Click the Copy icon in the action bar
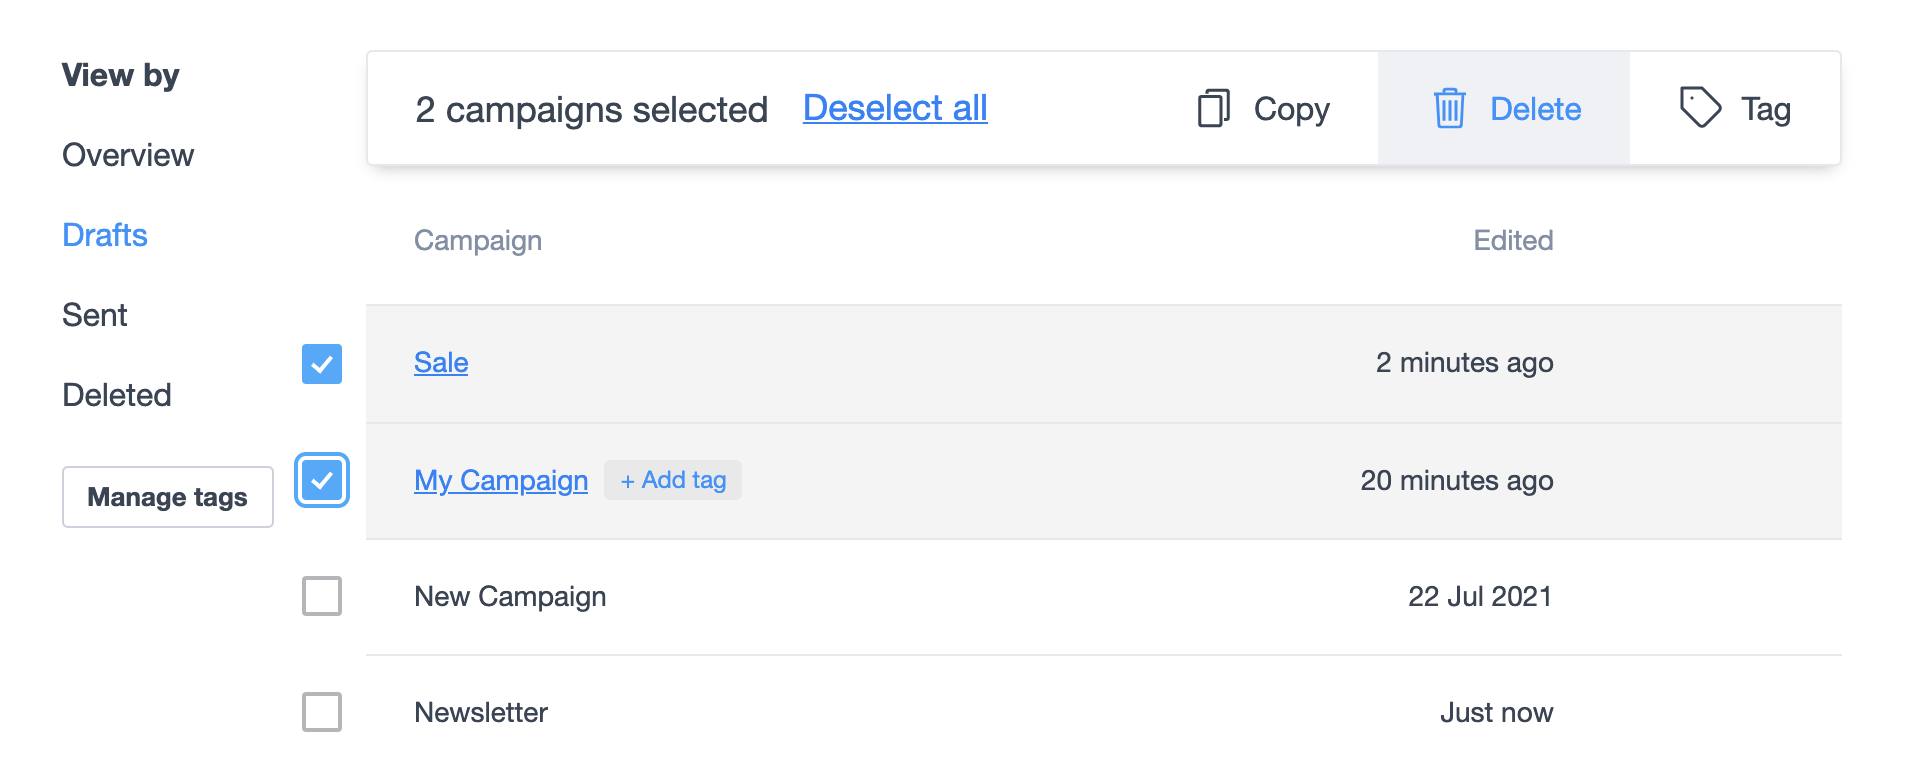Screen dimensions: 1916x770 click(1213, 108)
